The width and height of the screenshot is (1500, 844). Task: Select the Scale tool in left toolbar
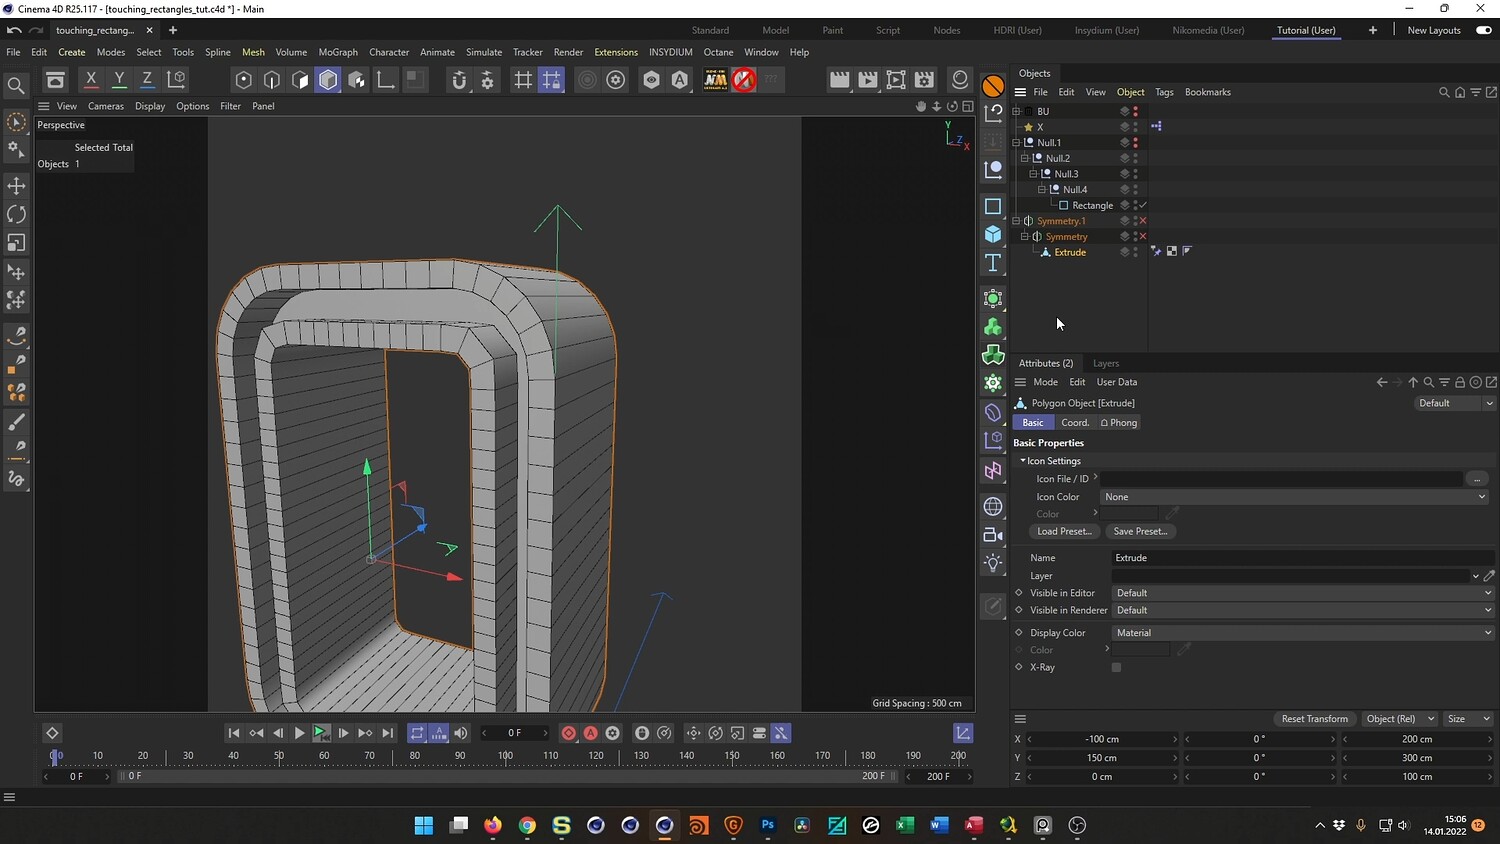pyautogui.click(x=16, y=243)
